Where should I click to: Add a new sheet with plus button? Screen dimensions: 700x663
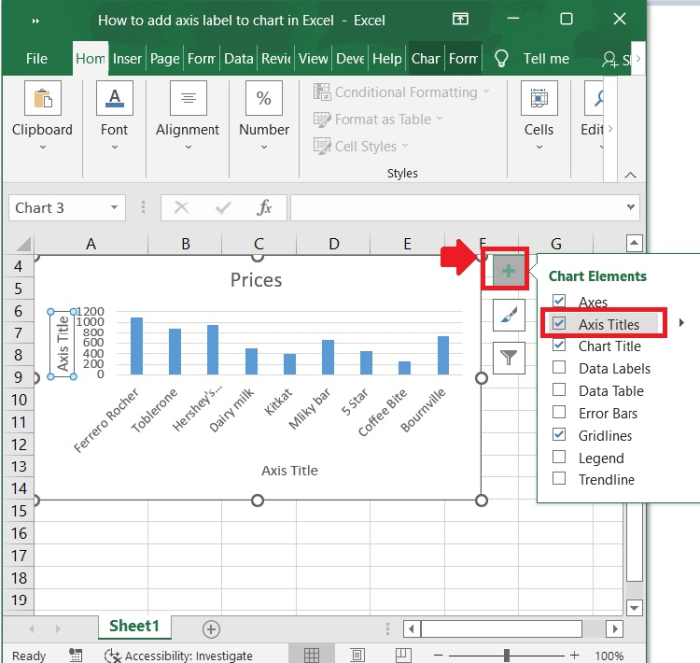pos(211,628)
